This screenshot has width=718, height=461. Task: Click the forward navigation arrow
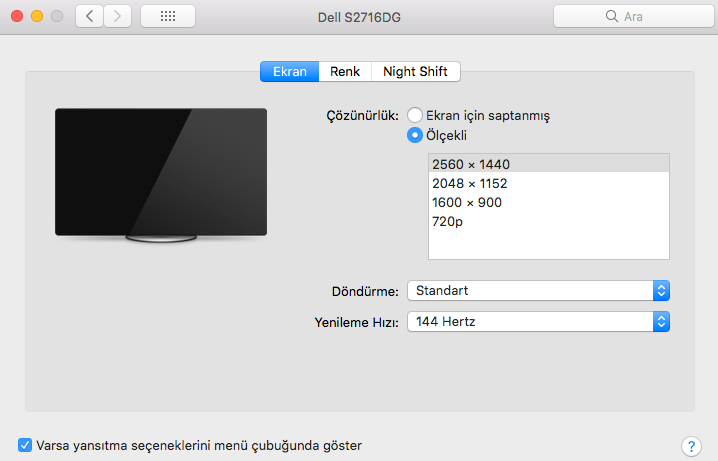(x=118, y=17)
